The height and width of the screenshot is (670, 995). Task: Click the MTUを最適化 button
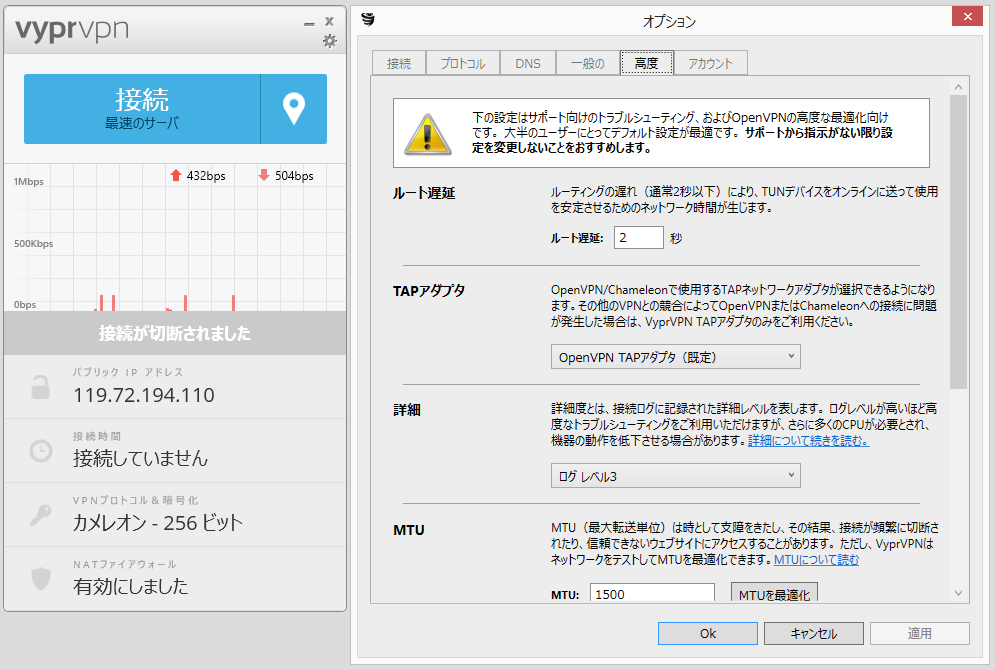tap(774, 593)
